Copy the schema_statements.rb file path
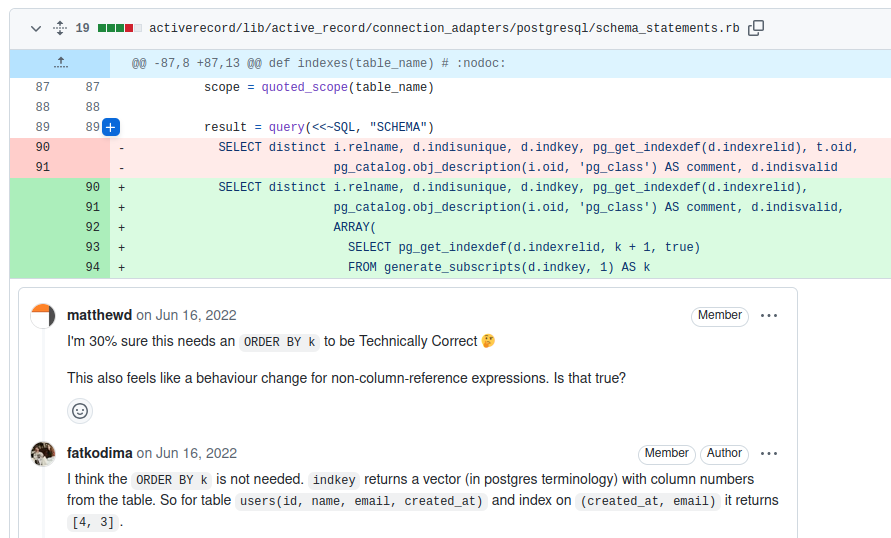Image resolution: width=891 pixels, height=538 pixels. [756, 28]
